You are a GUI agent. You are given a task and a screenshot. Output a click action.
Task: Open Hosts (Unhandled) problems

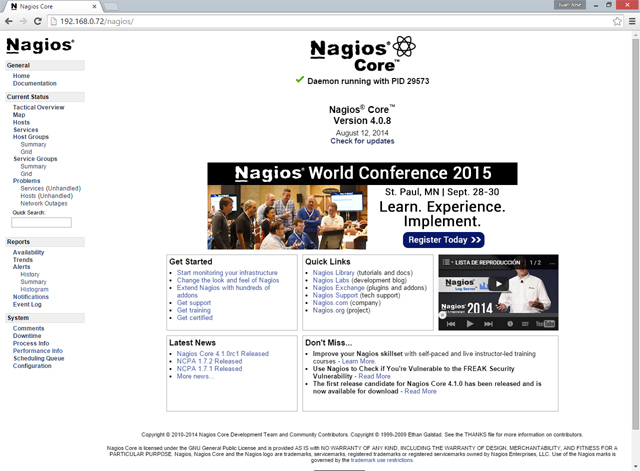(x=47, y=196)
